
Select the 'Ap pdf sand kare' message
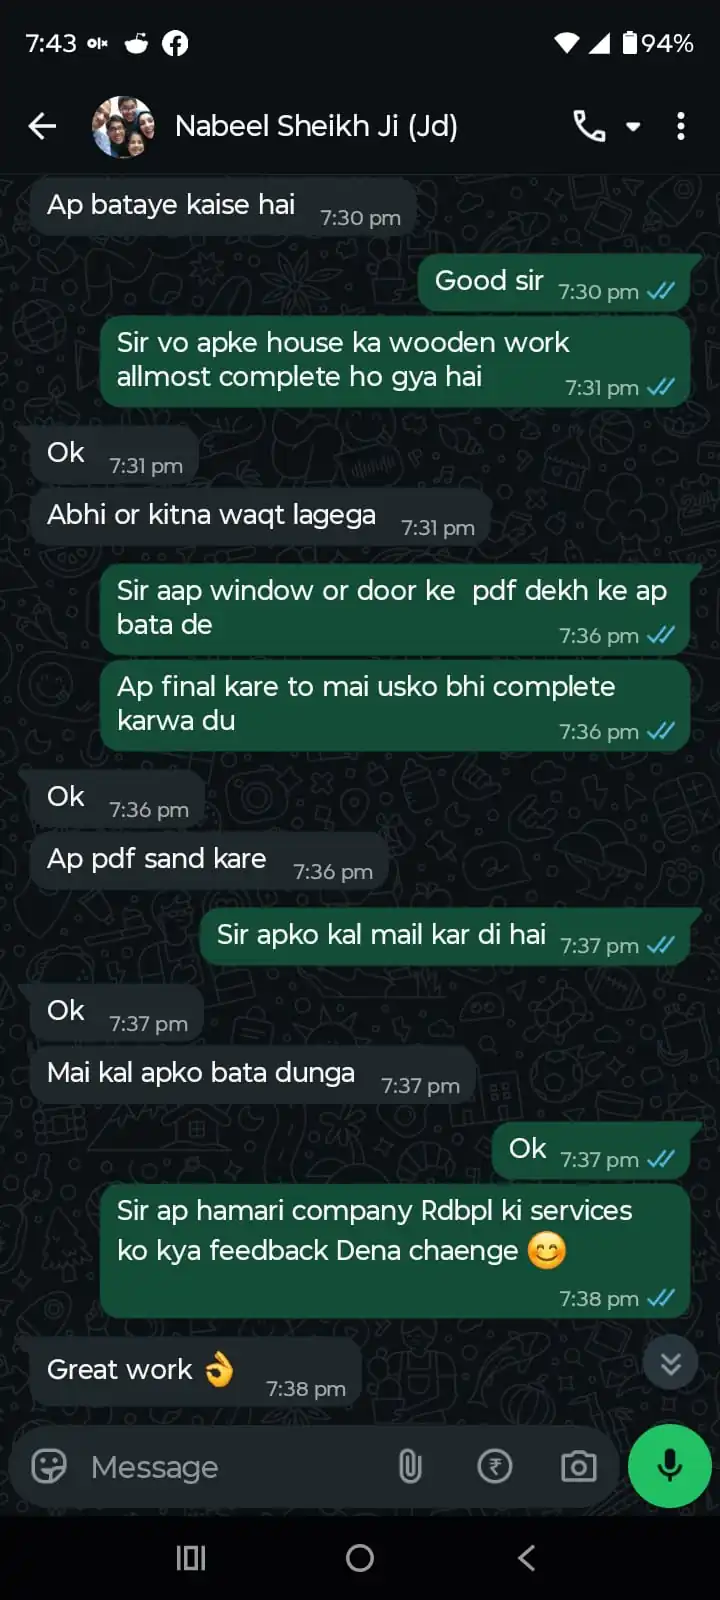coord(210,862)
